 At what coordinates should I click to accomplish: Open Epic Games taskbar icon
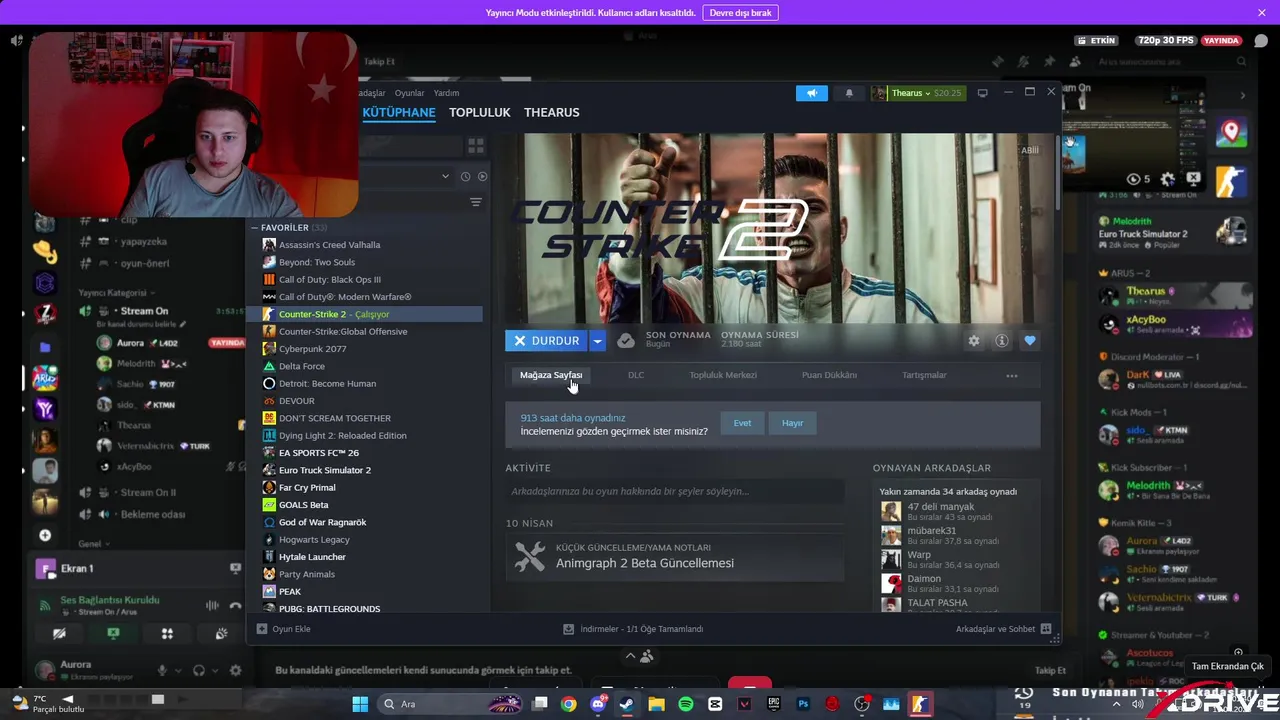[x=774, y=704]
